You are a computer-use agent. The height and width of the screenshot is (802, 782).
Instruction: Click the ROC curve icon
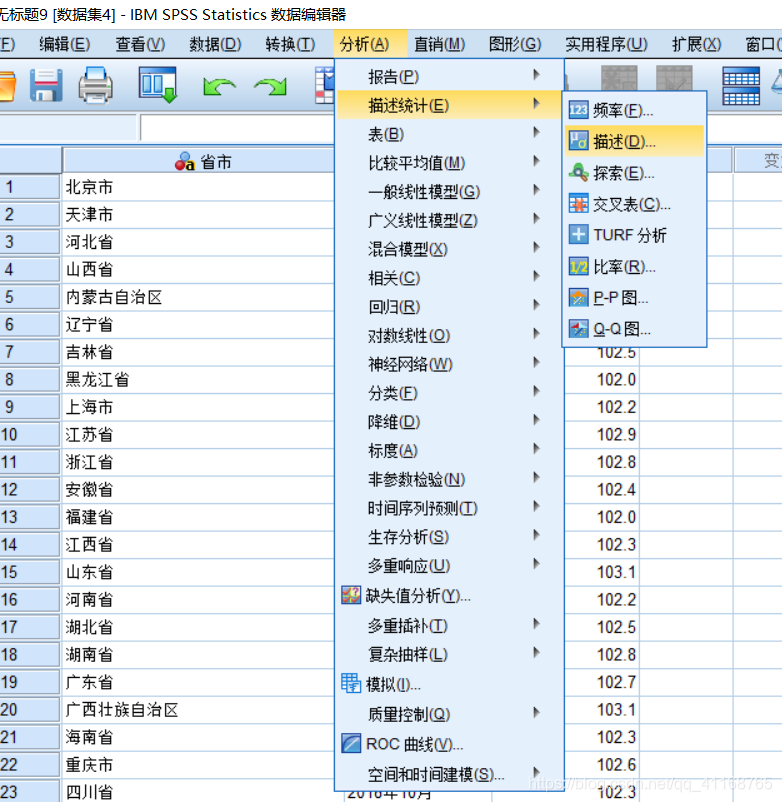[351, 743]
